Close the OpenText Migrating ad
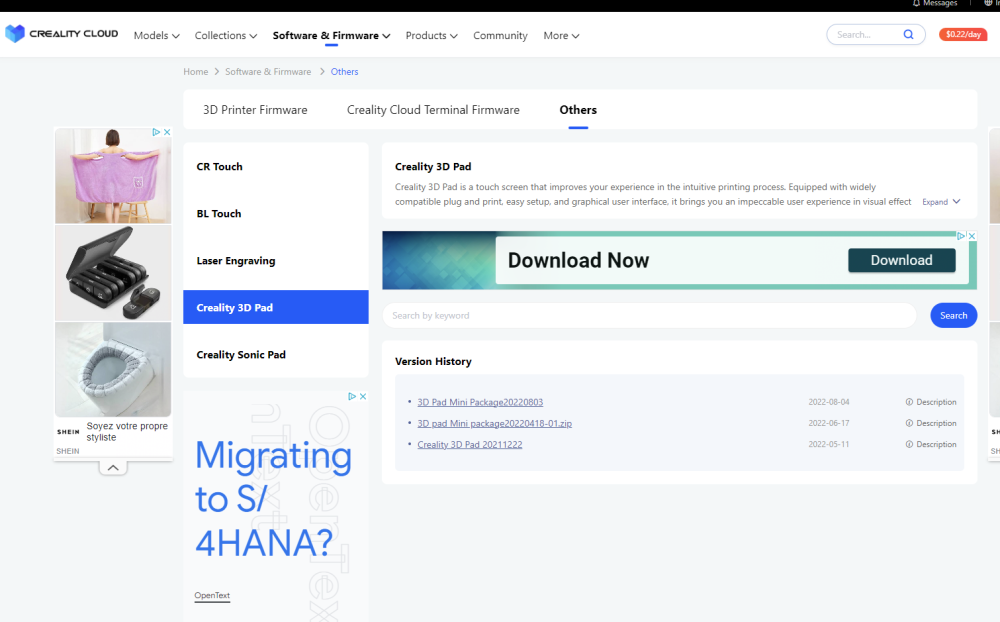 pos(363,396)
